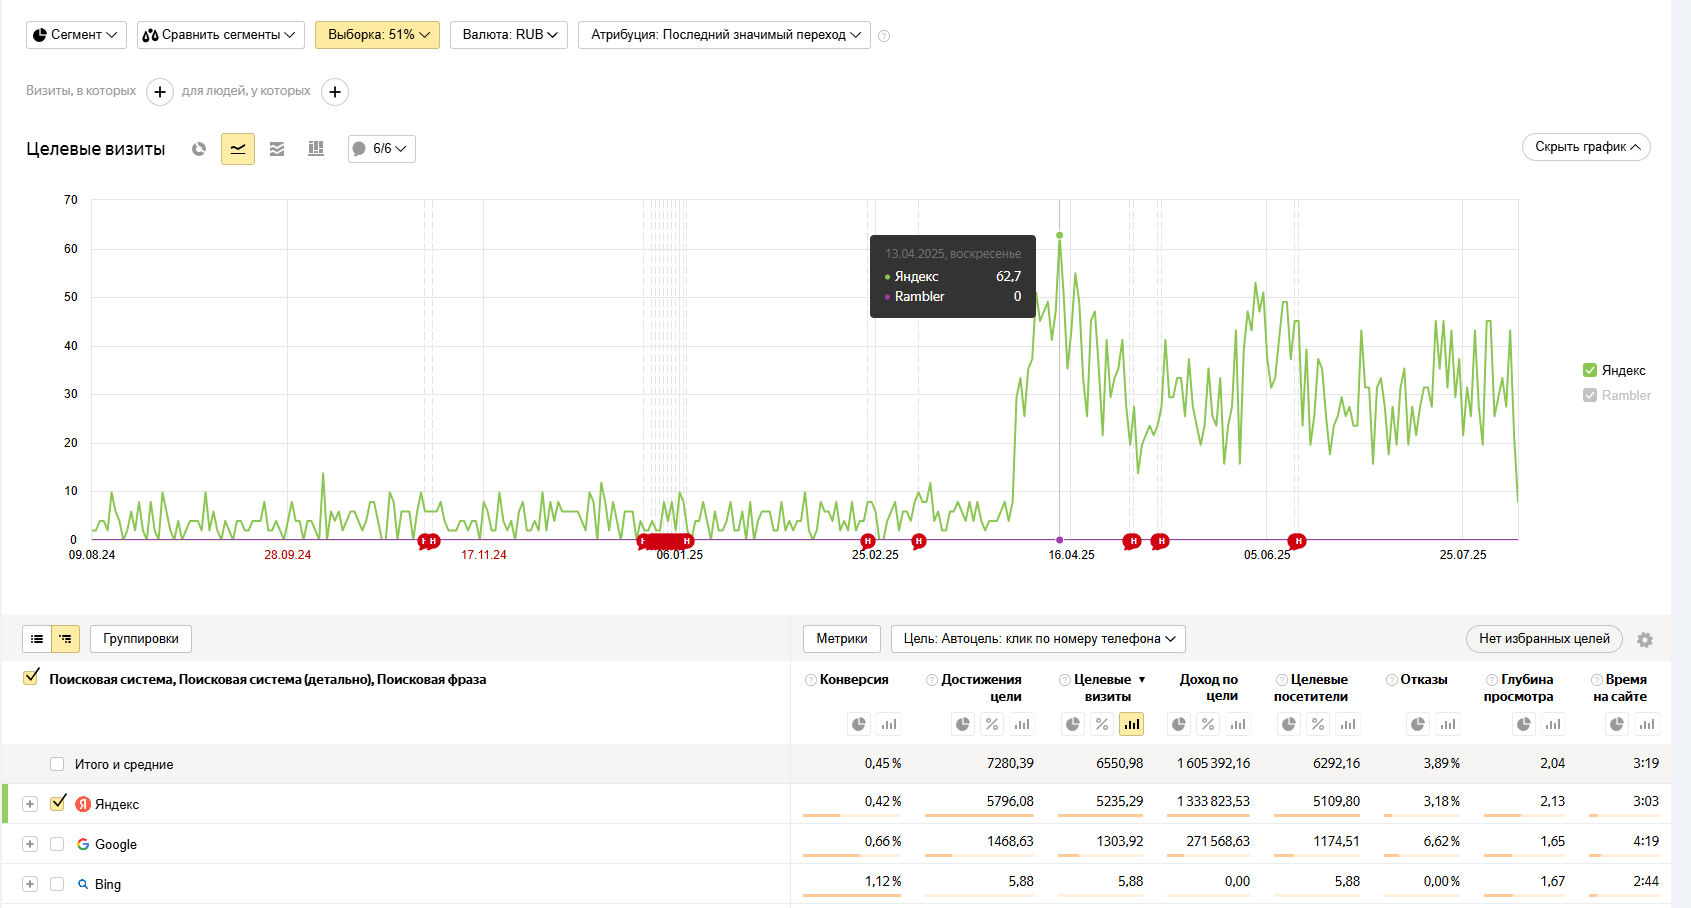Open the Метрики button
The height and width of the screenshot is (908, 1691).
[842, 639]
